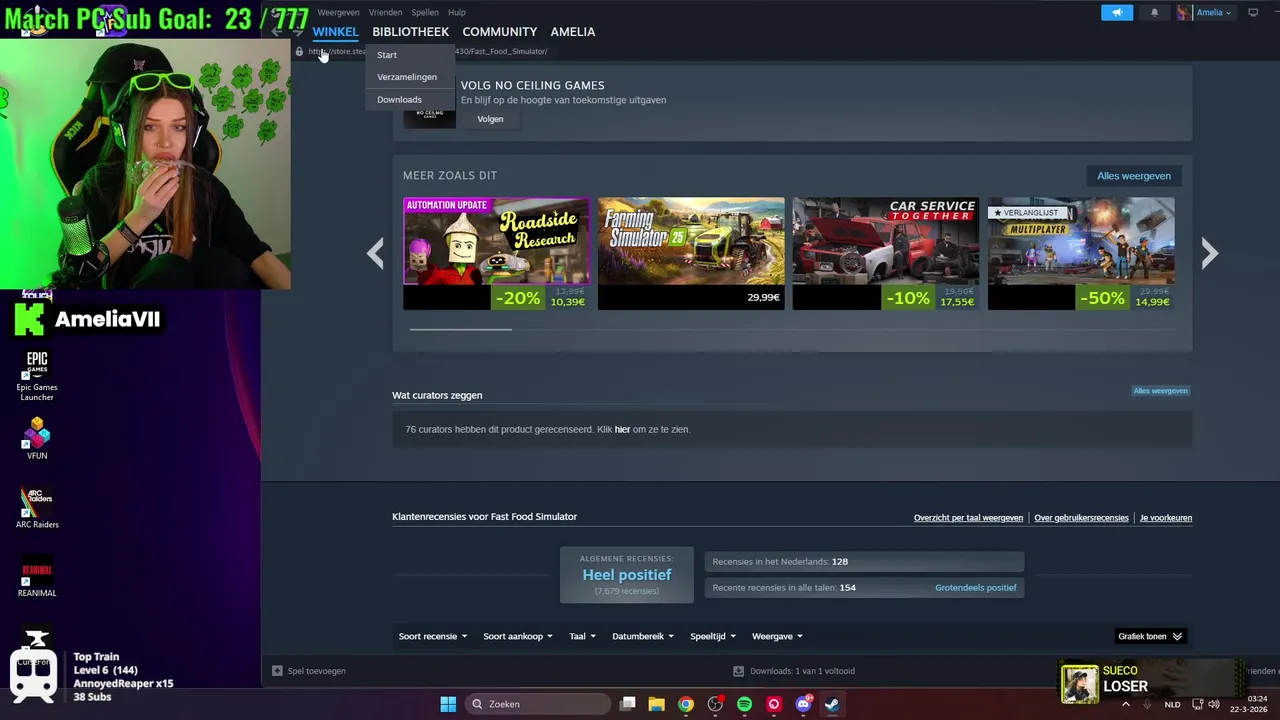1280x720 pixels.
Task: Open the COMMUNITY tab
Action: point(499,32)
